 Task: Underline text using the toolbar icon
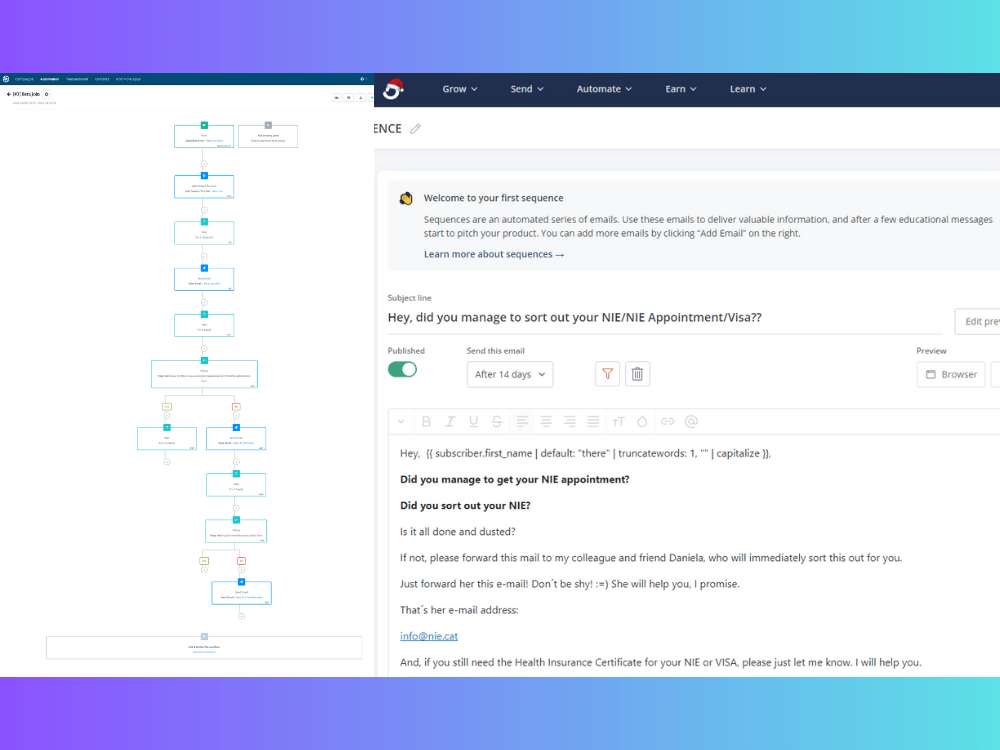tap(473, 421)
